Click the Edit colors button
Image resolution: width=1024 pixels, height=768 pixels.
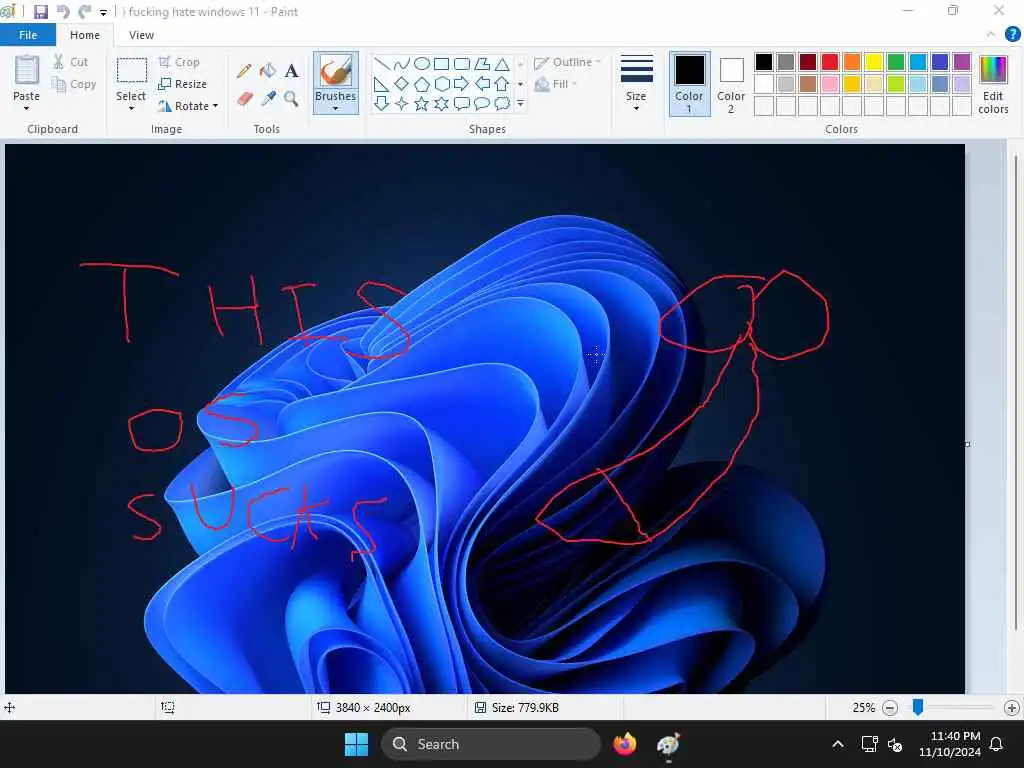993,85
